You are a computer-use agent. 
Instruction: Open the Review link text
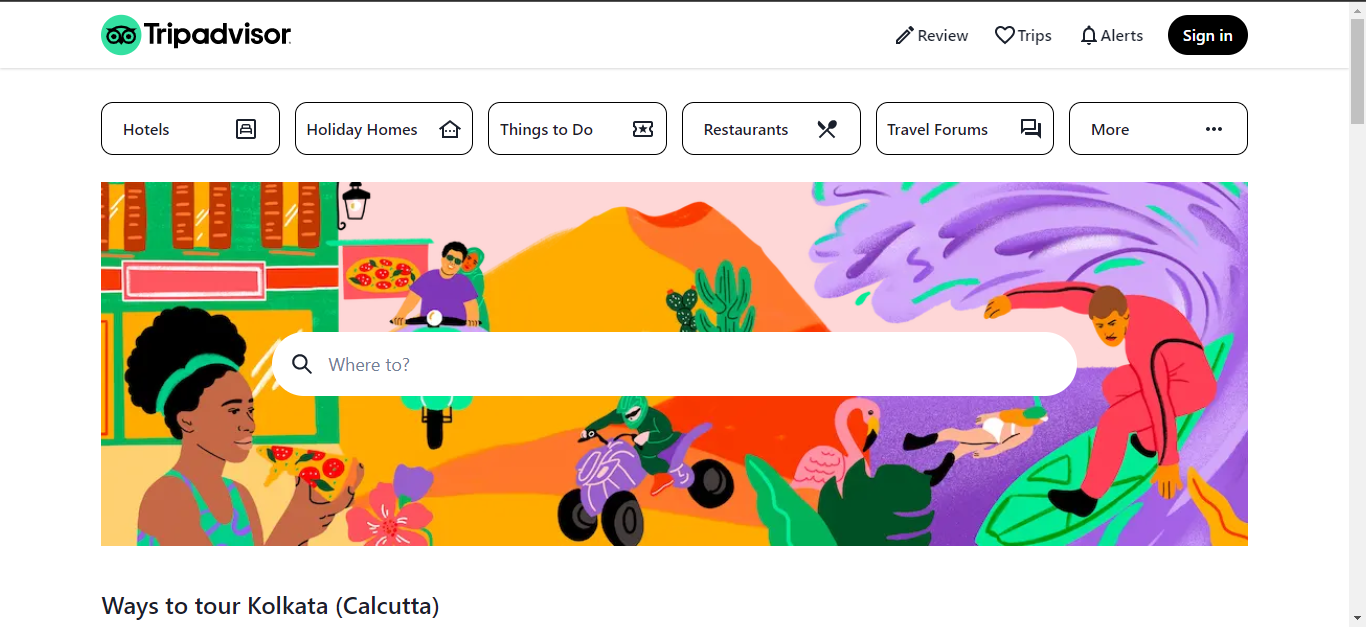(x=943, y=36)
